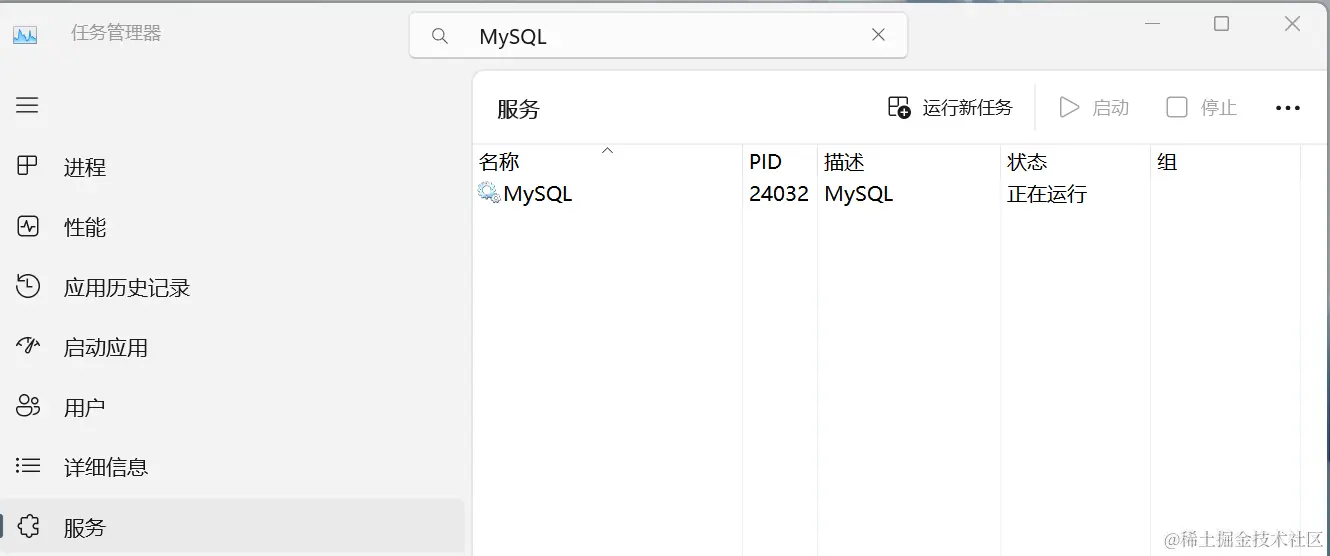The width and height of the screenshot is (1330, 556).
Task: Close the Task Manager window
Action: 1292,24
